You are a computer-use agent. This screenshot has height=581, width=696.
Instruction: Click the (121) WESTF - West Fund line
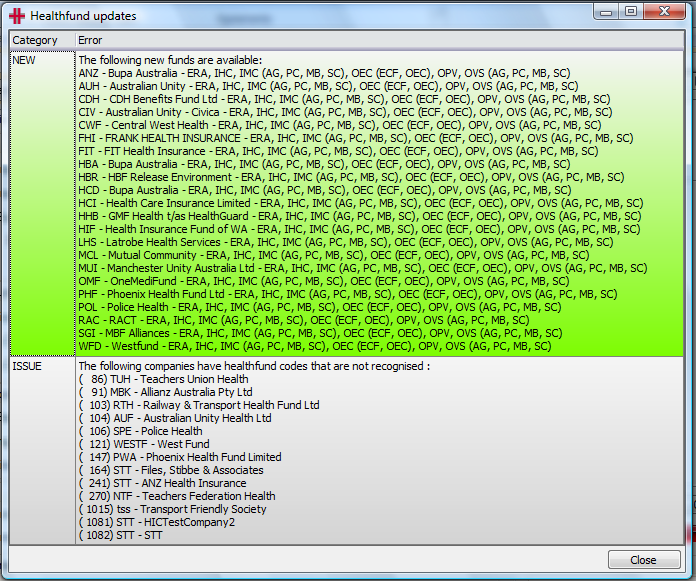pyautogui.click(x=144, y=444)
